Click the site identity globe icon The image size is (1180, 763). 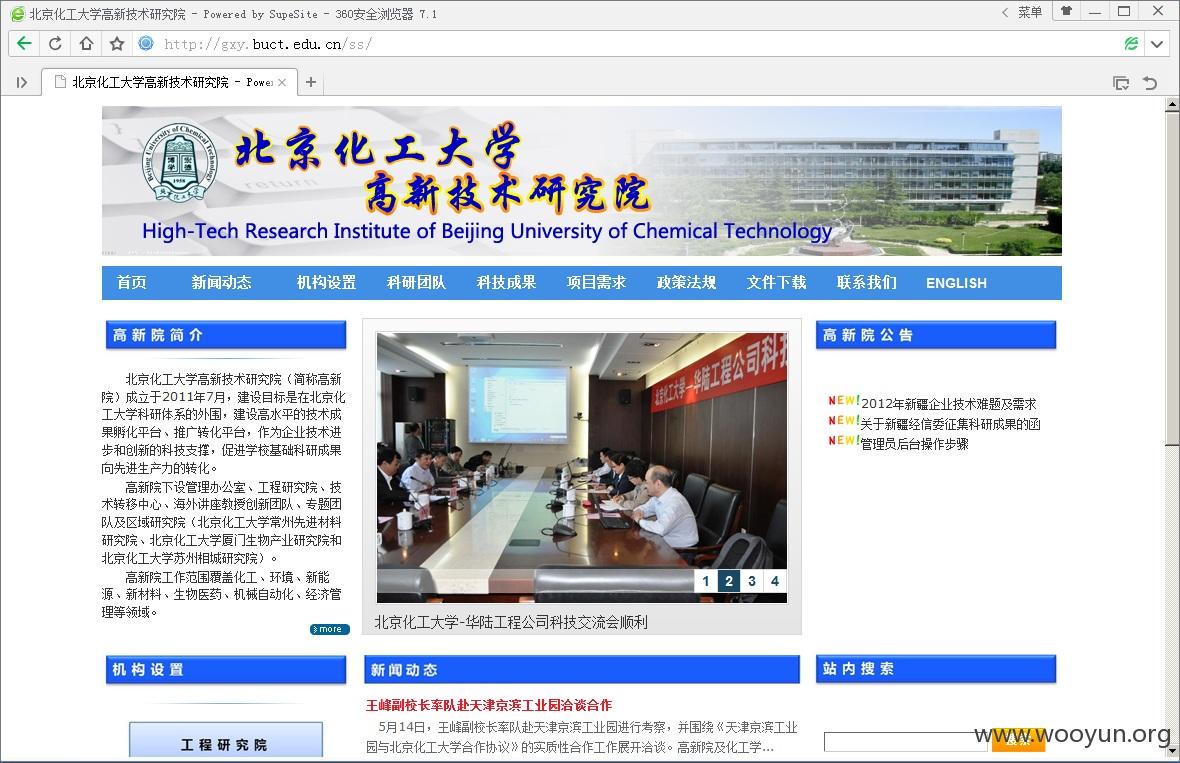(x=146, y=44)
